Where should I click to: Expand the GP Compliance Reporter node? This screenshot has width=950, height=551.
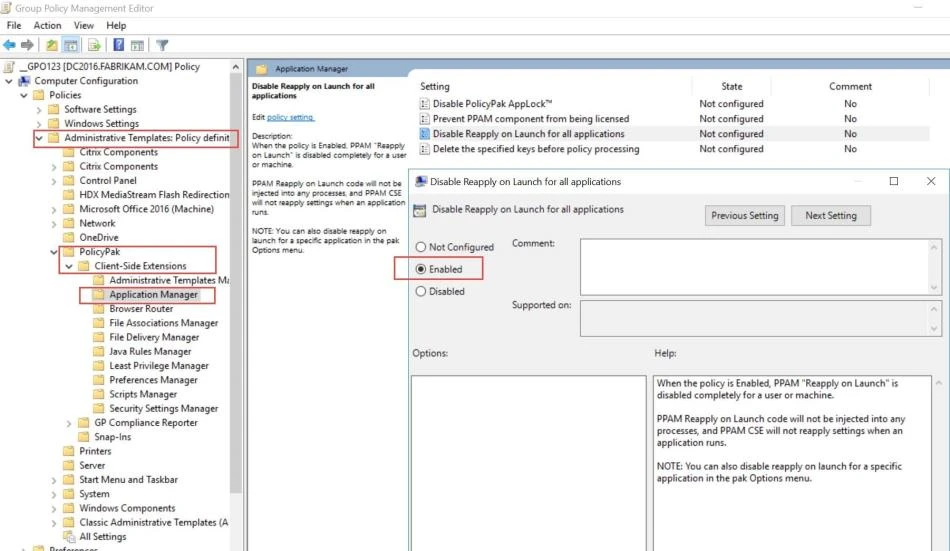tap(69, 423)
